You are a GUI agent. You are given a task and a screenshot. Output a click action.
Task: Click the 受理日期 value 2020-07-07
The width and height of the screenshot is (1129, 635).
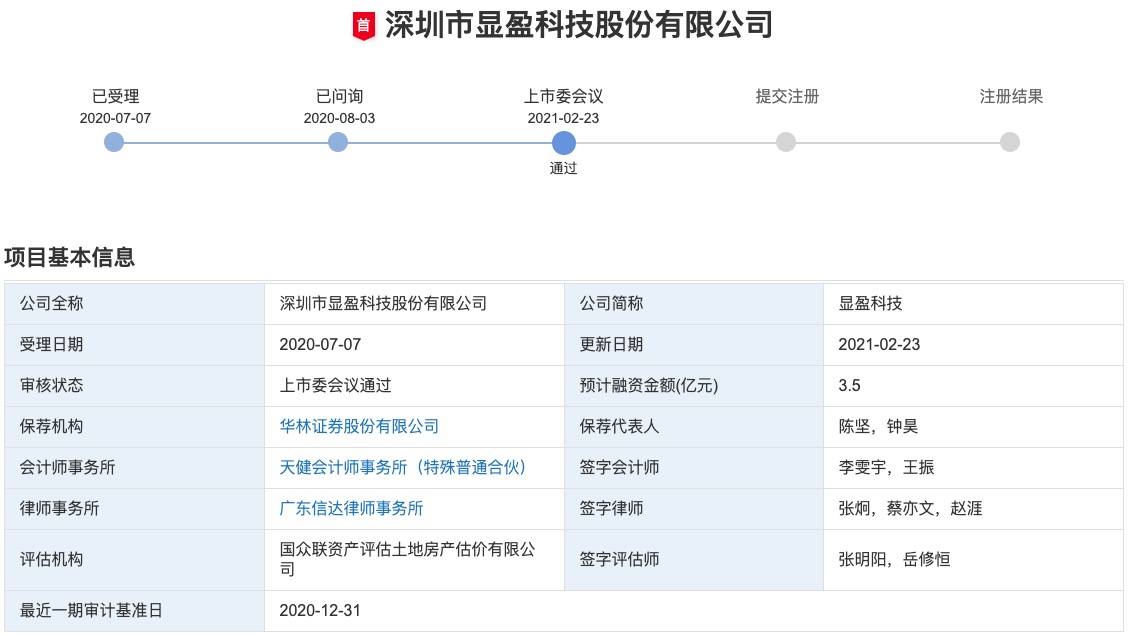(x=320, y=344)
